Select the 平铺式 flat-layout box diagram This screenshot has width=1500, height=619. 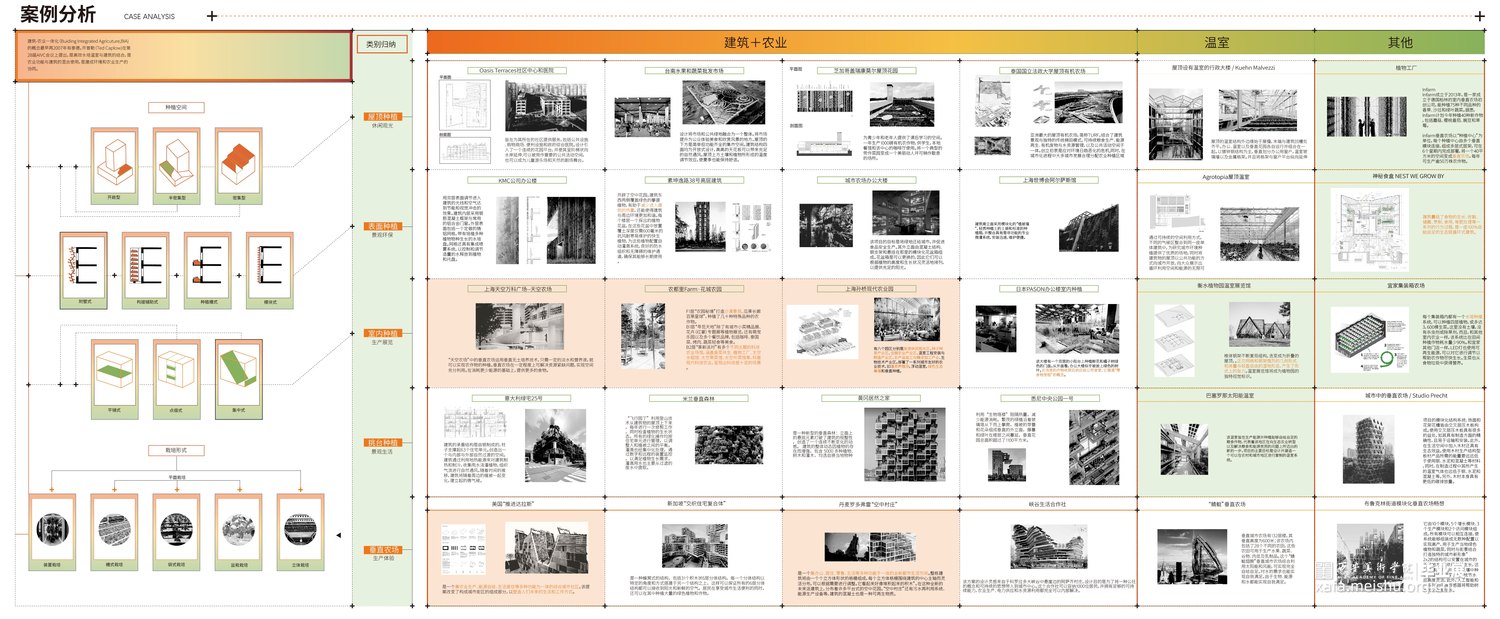(113, 370)
